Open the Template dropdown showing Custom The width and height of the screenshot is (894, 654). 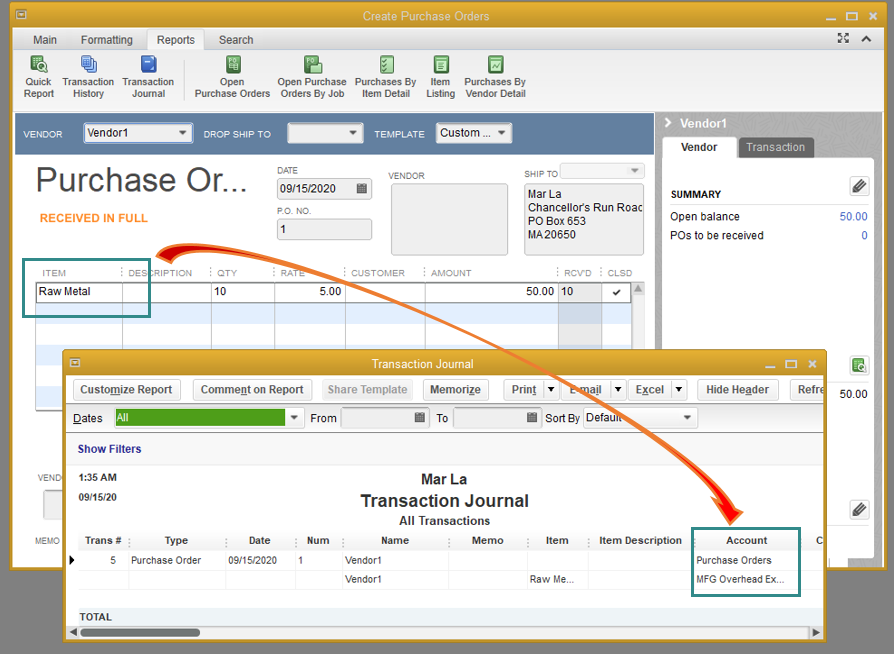pos(501,133)
